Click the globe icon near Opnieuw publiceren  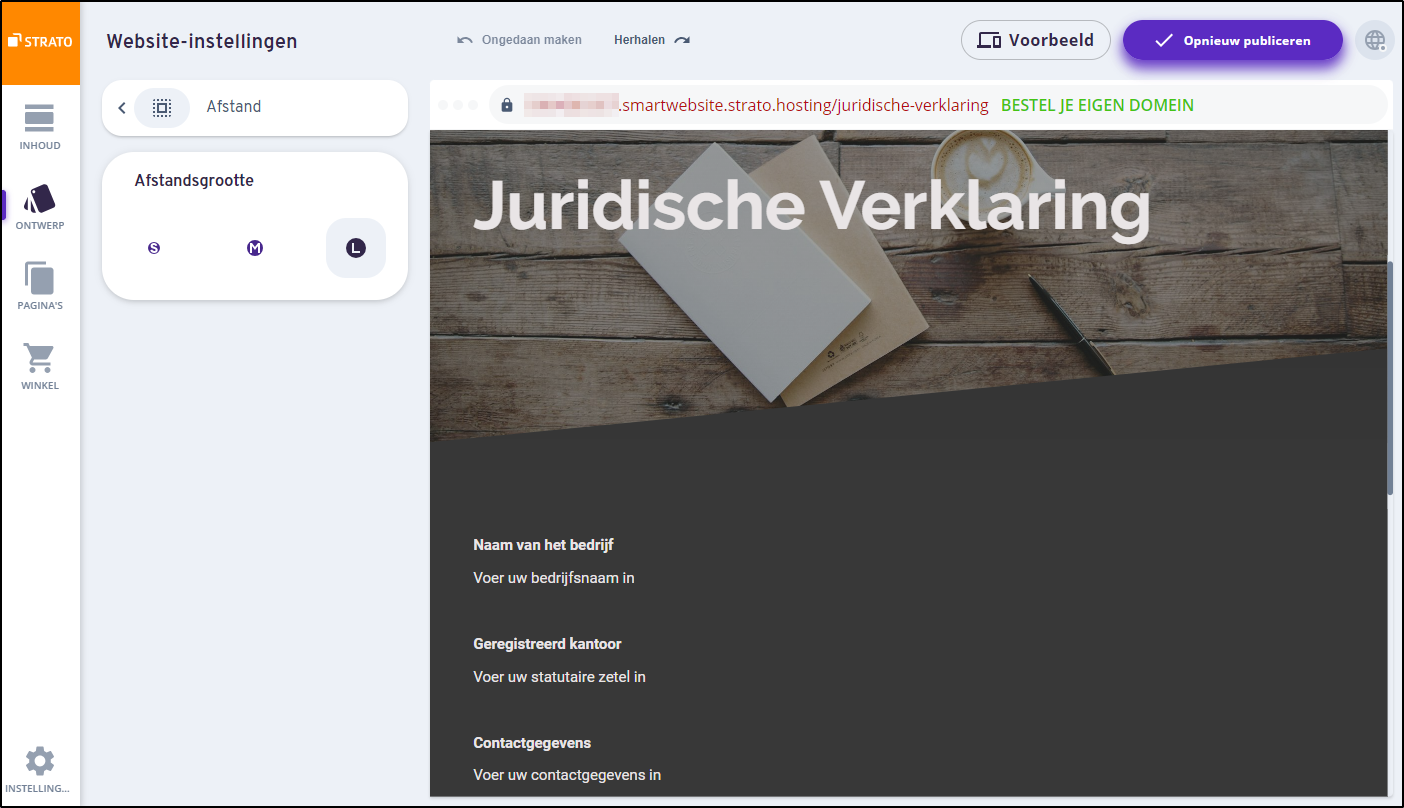tap(1375, 40)
